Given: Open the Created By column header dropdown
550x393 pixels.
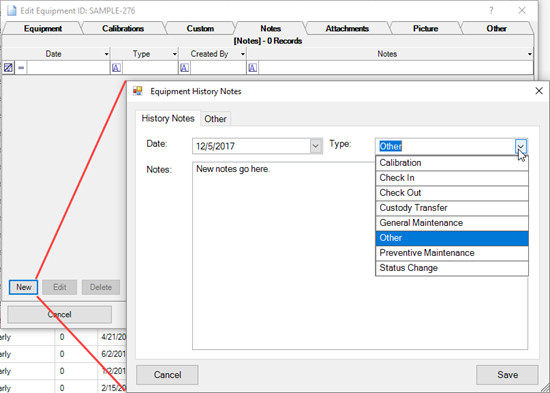Looking at the screenshot, I should coord(242,54).
